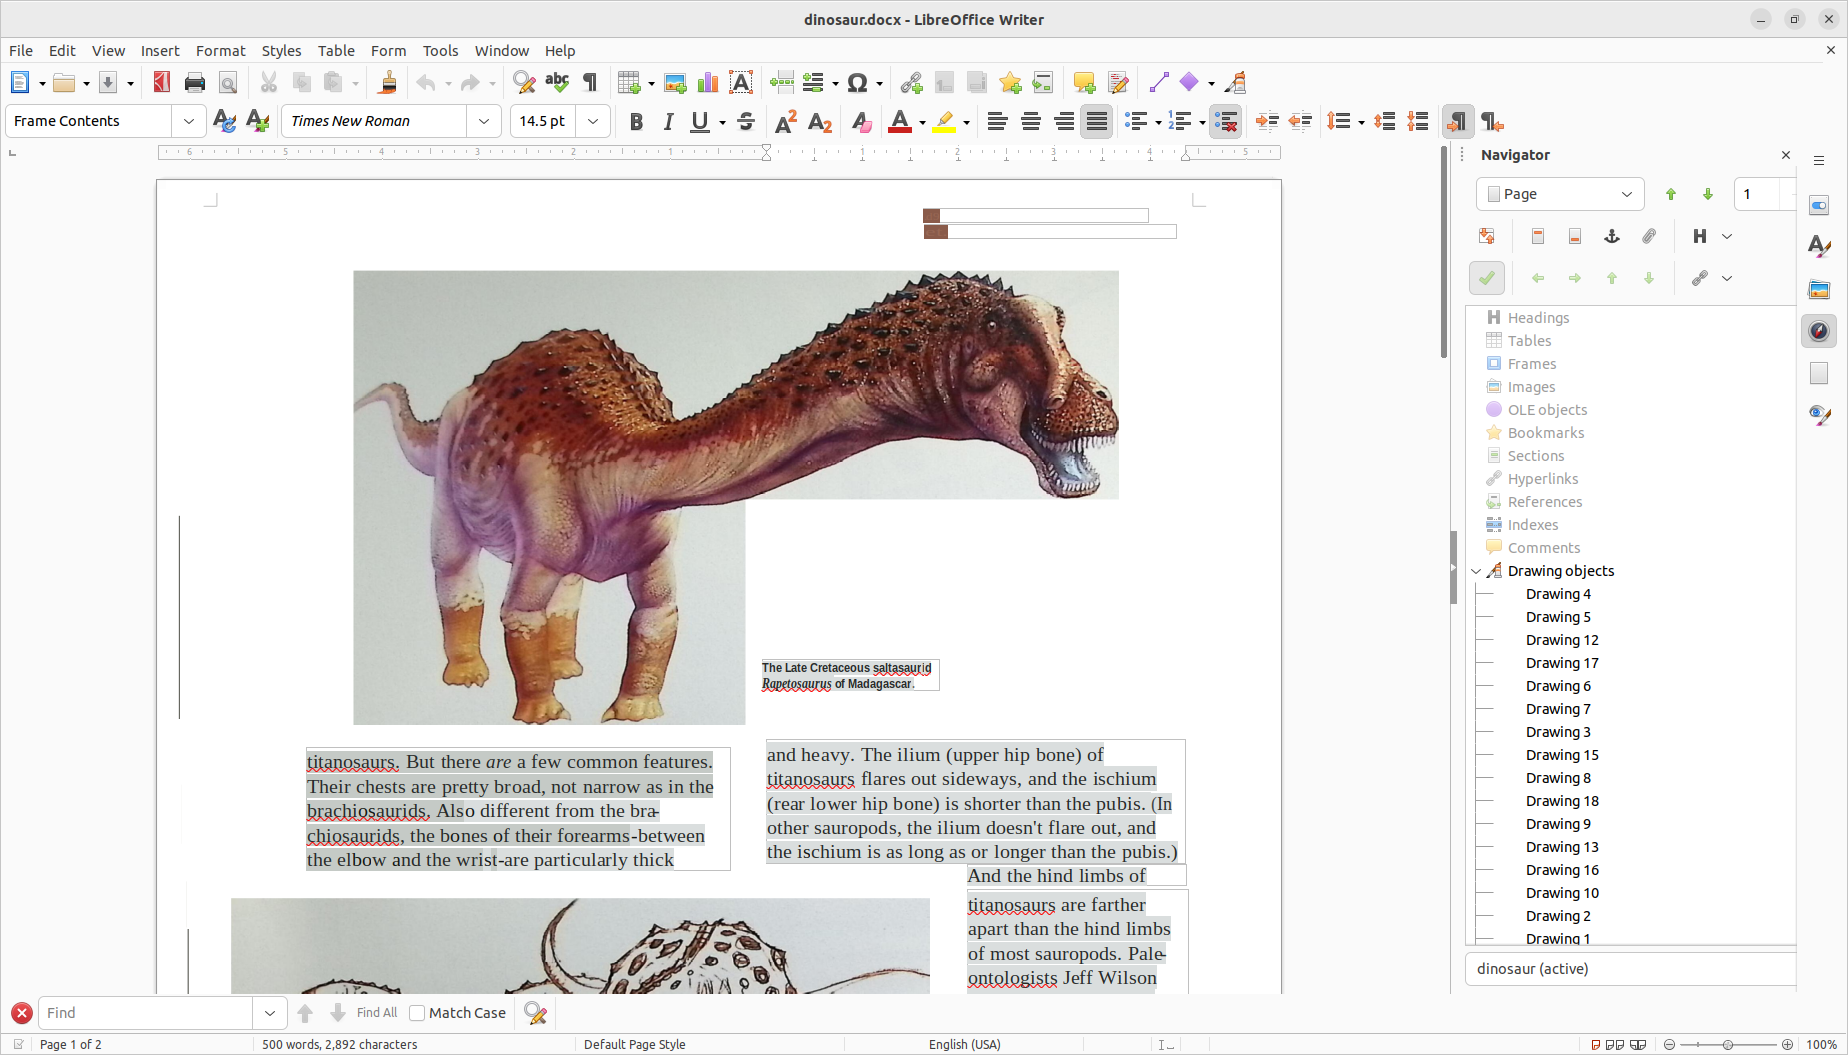Open line spacing dropdown
This screenshot has height=1055, width=1848.
click(1361, 122)
